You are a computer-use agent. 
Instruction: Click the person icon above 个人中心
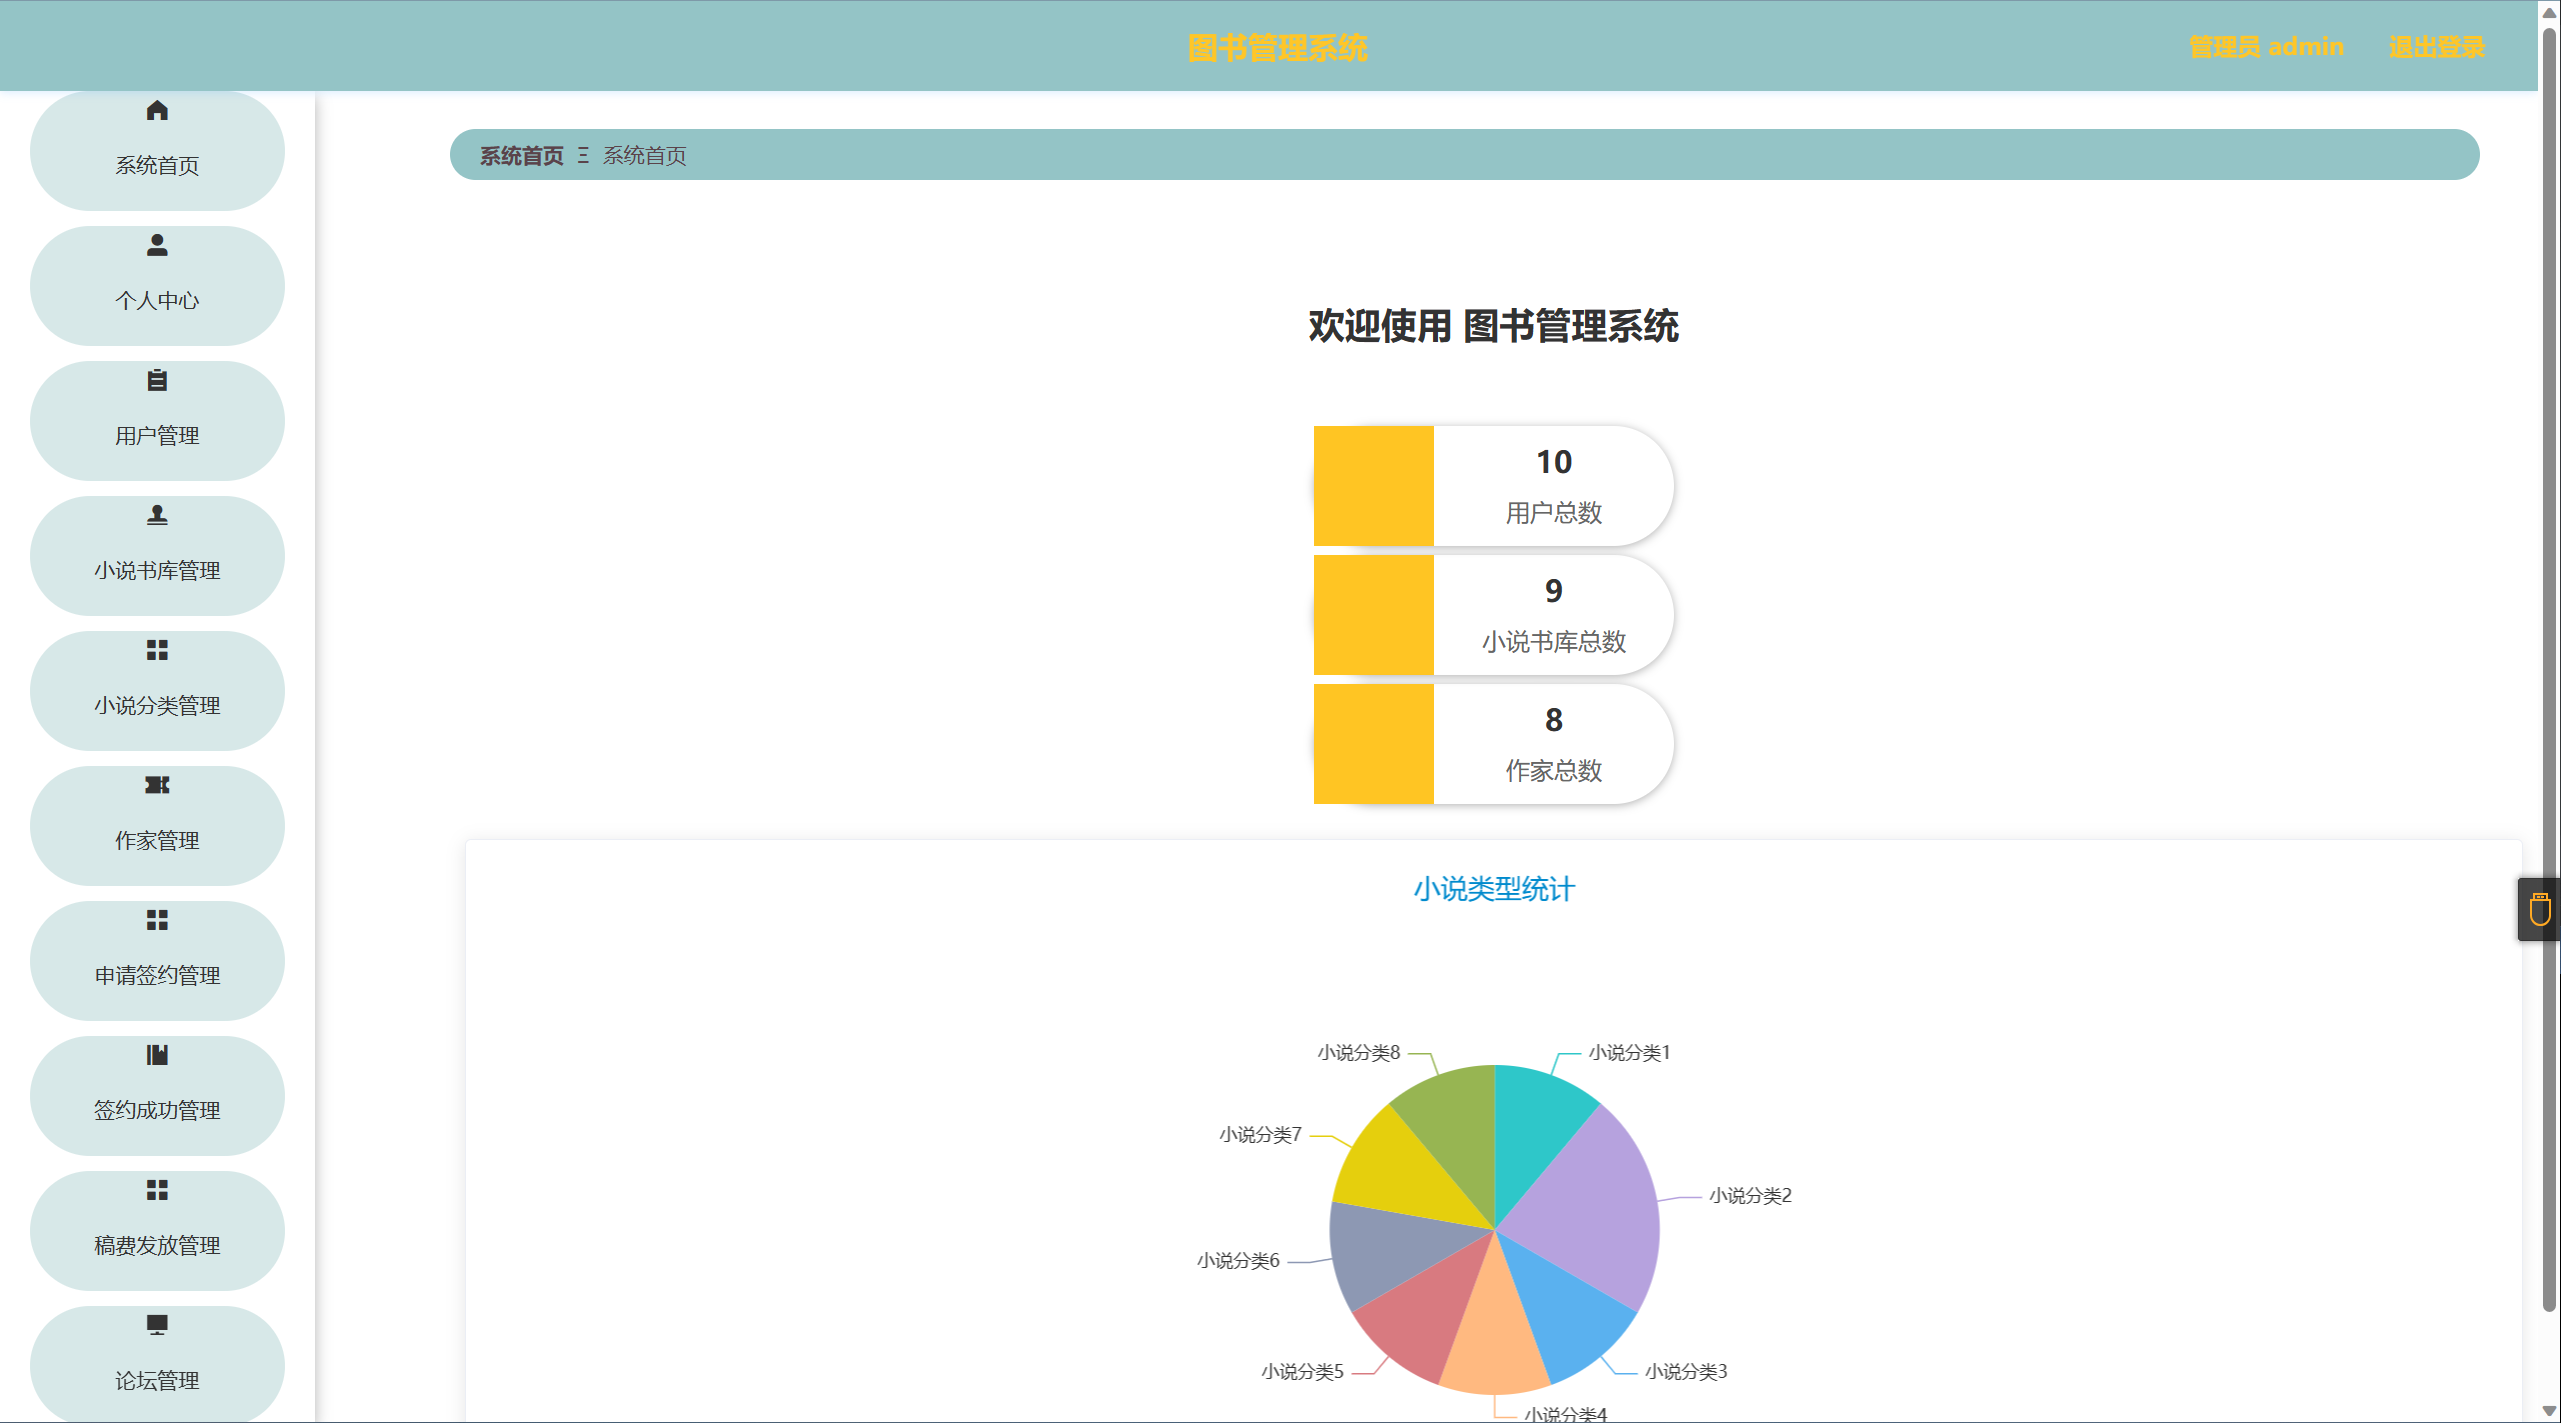(157, 245)
